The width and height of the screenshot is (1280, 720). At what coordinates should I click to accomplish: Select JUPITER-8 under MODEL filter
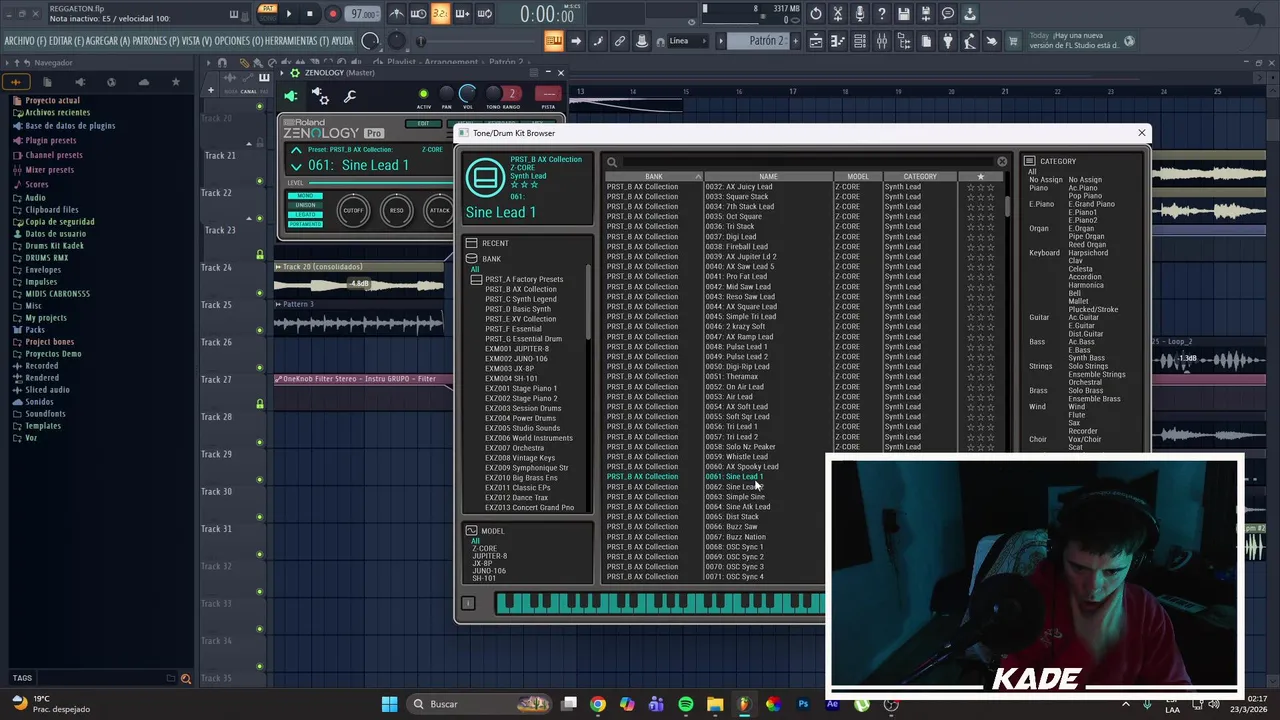click(x=489, y=556)
